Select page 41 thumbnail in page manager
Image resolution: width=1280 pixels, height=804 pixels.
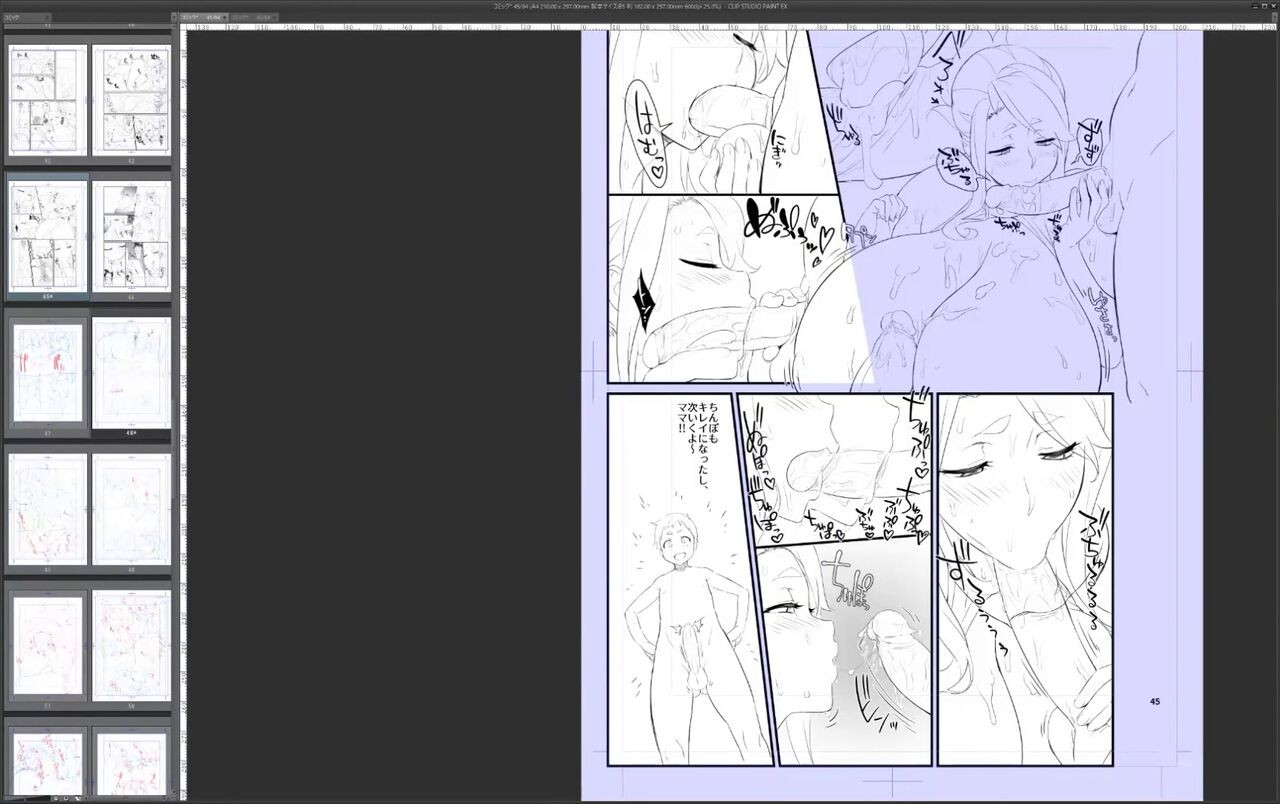(x=48, y=100)
